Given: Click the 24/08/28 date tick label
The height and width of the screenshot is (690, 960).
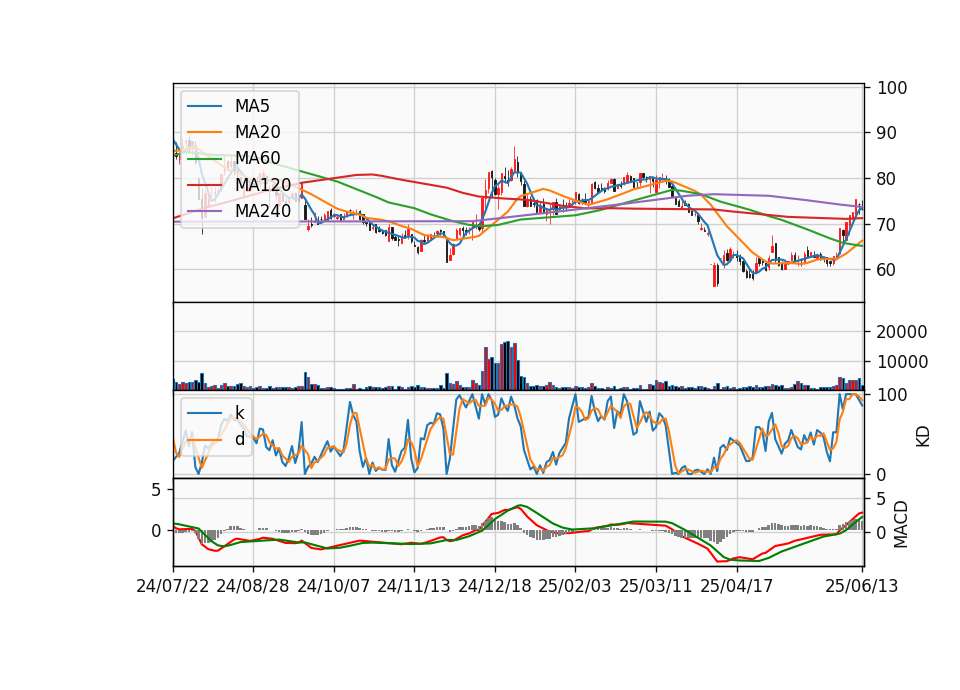Looking at the screenshot, I should pos(253,586).
